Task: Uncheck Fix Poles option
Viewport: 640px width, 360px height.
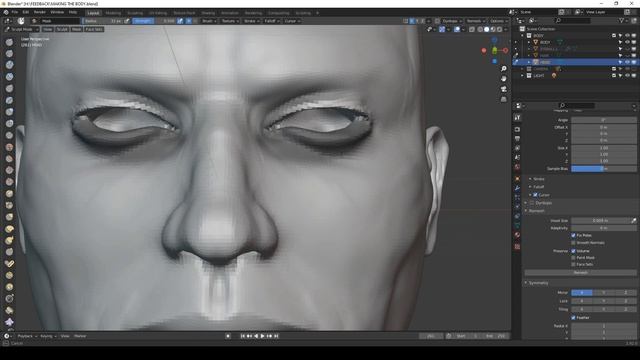Action: coord(573,236)
